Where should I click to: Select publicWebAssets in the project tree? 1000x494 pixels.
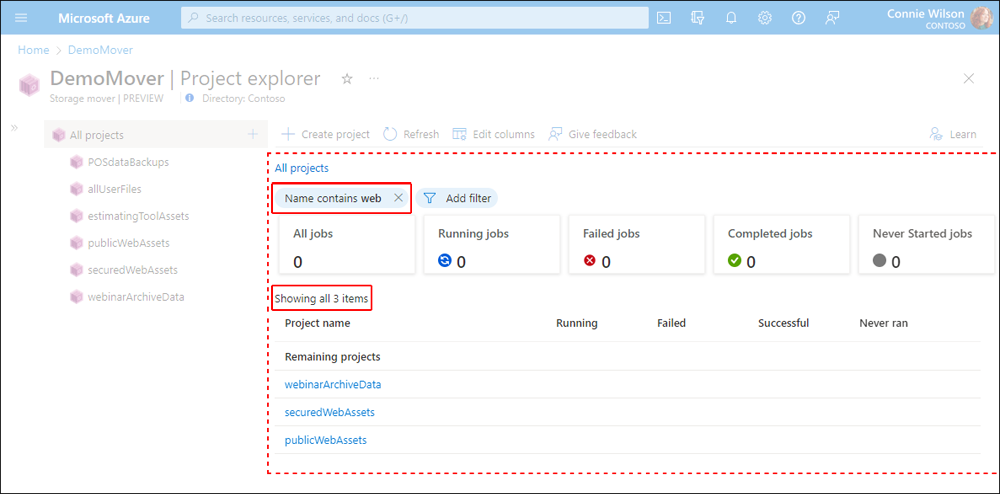(129, 243)
